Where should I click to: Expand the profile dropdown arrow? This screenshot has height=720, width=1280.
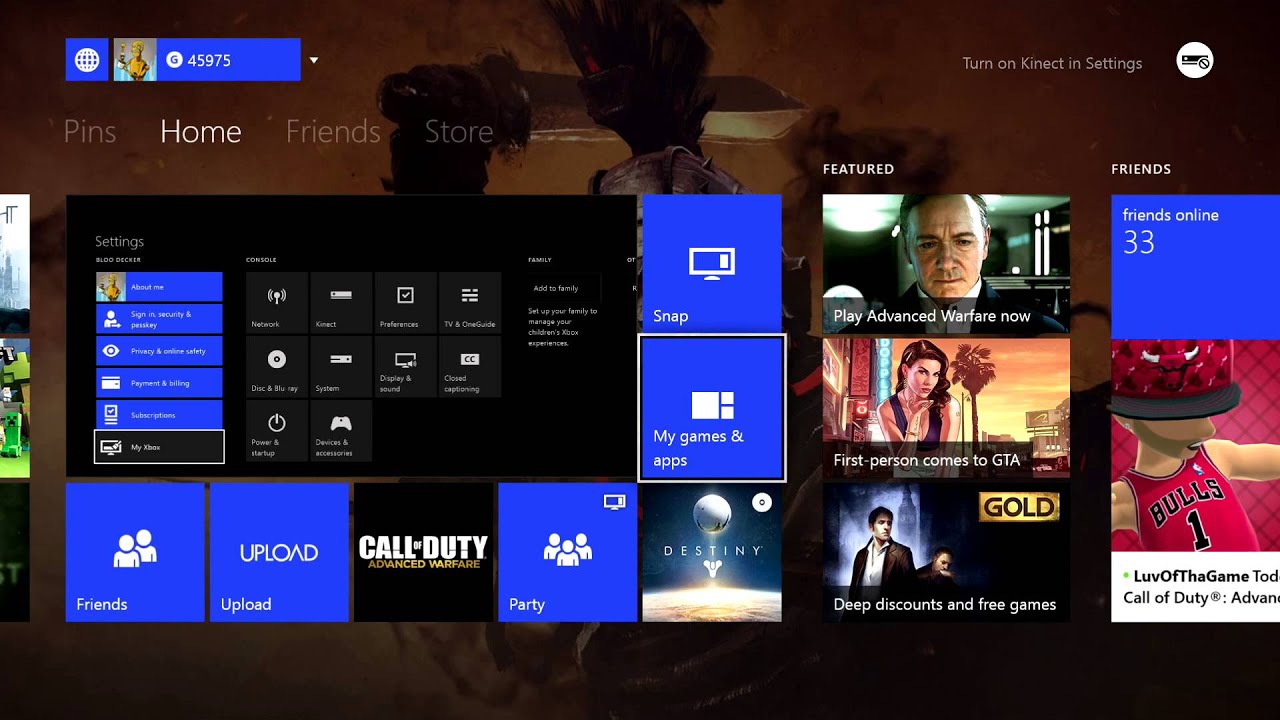click(314, 60)
